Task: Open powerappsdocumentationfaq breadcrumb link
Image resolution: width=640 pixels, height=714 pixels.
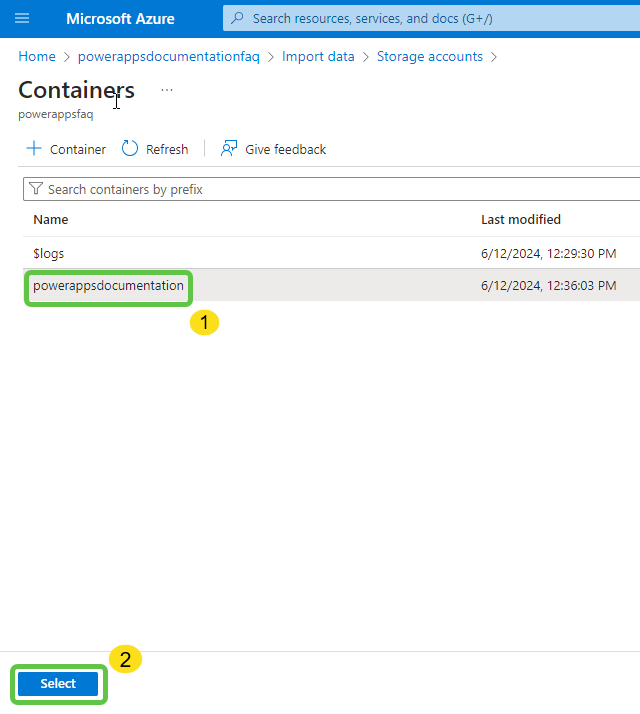Action: (x=168, y=57)
